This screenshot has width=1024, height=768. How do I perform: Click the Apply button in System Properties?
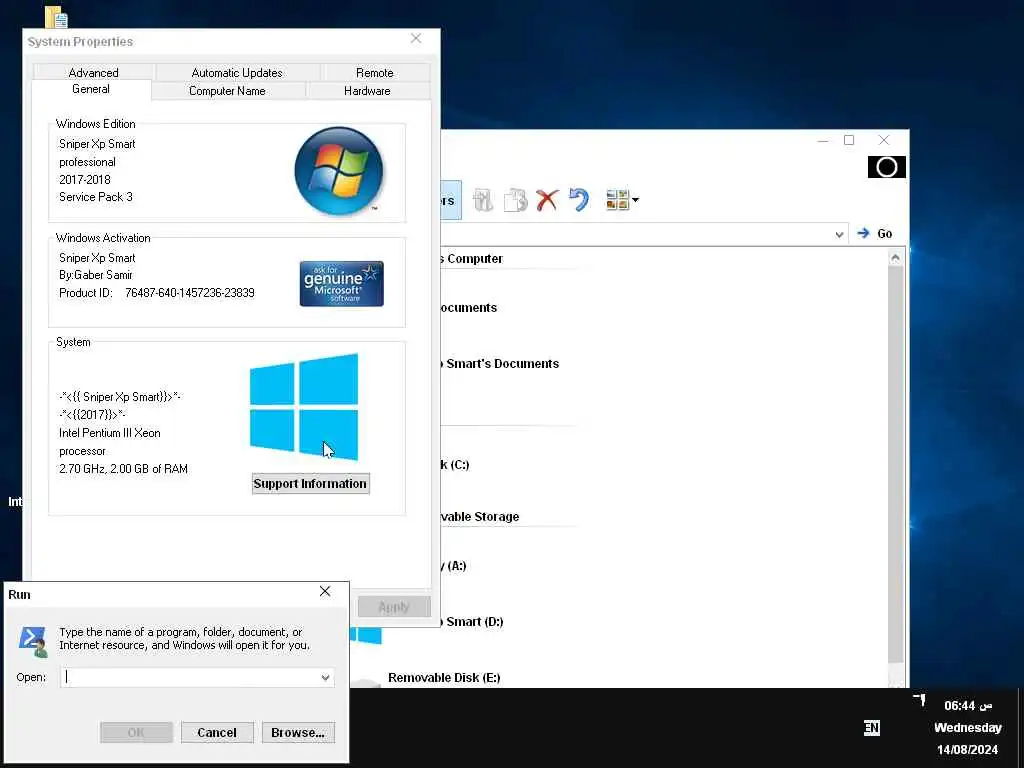click(x=394, y=607)
